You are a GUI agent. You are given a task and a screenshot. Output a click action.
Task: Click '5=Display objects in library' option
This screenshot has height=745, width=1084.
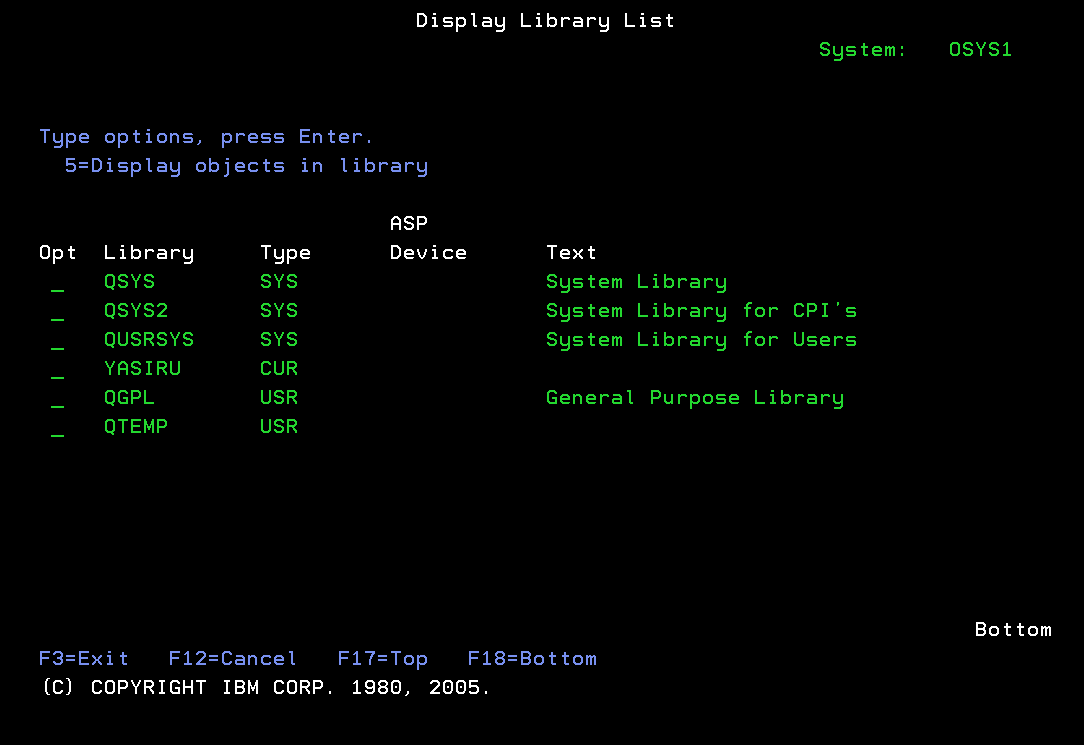[x=246, y=167]
